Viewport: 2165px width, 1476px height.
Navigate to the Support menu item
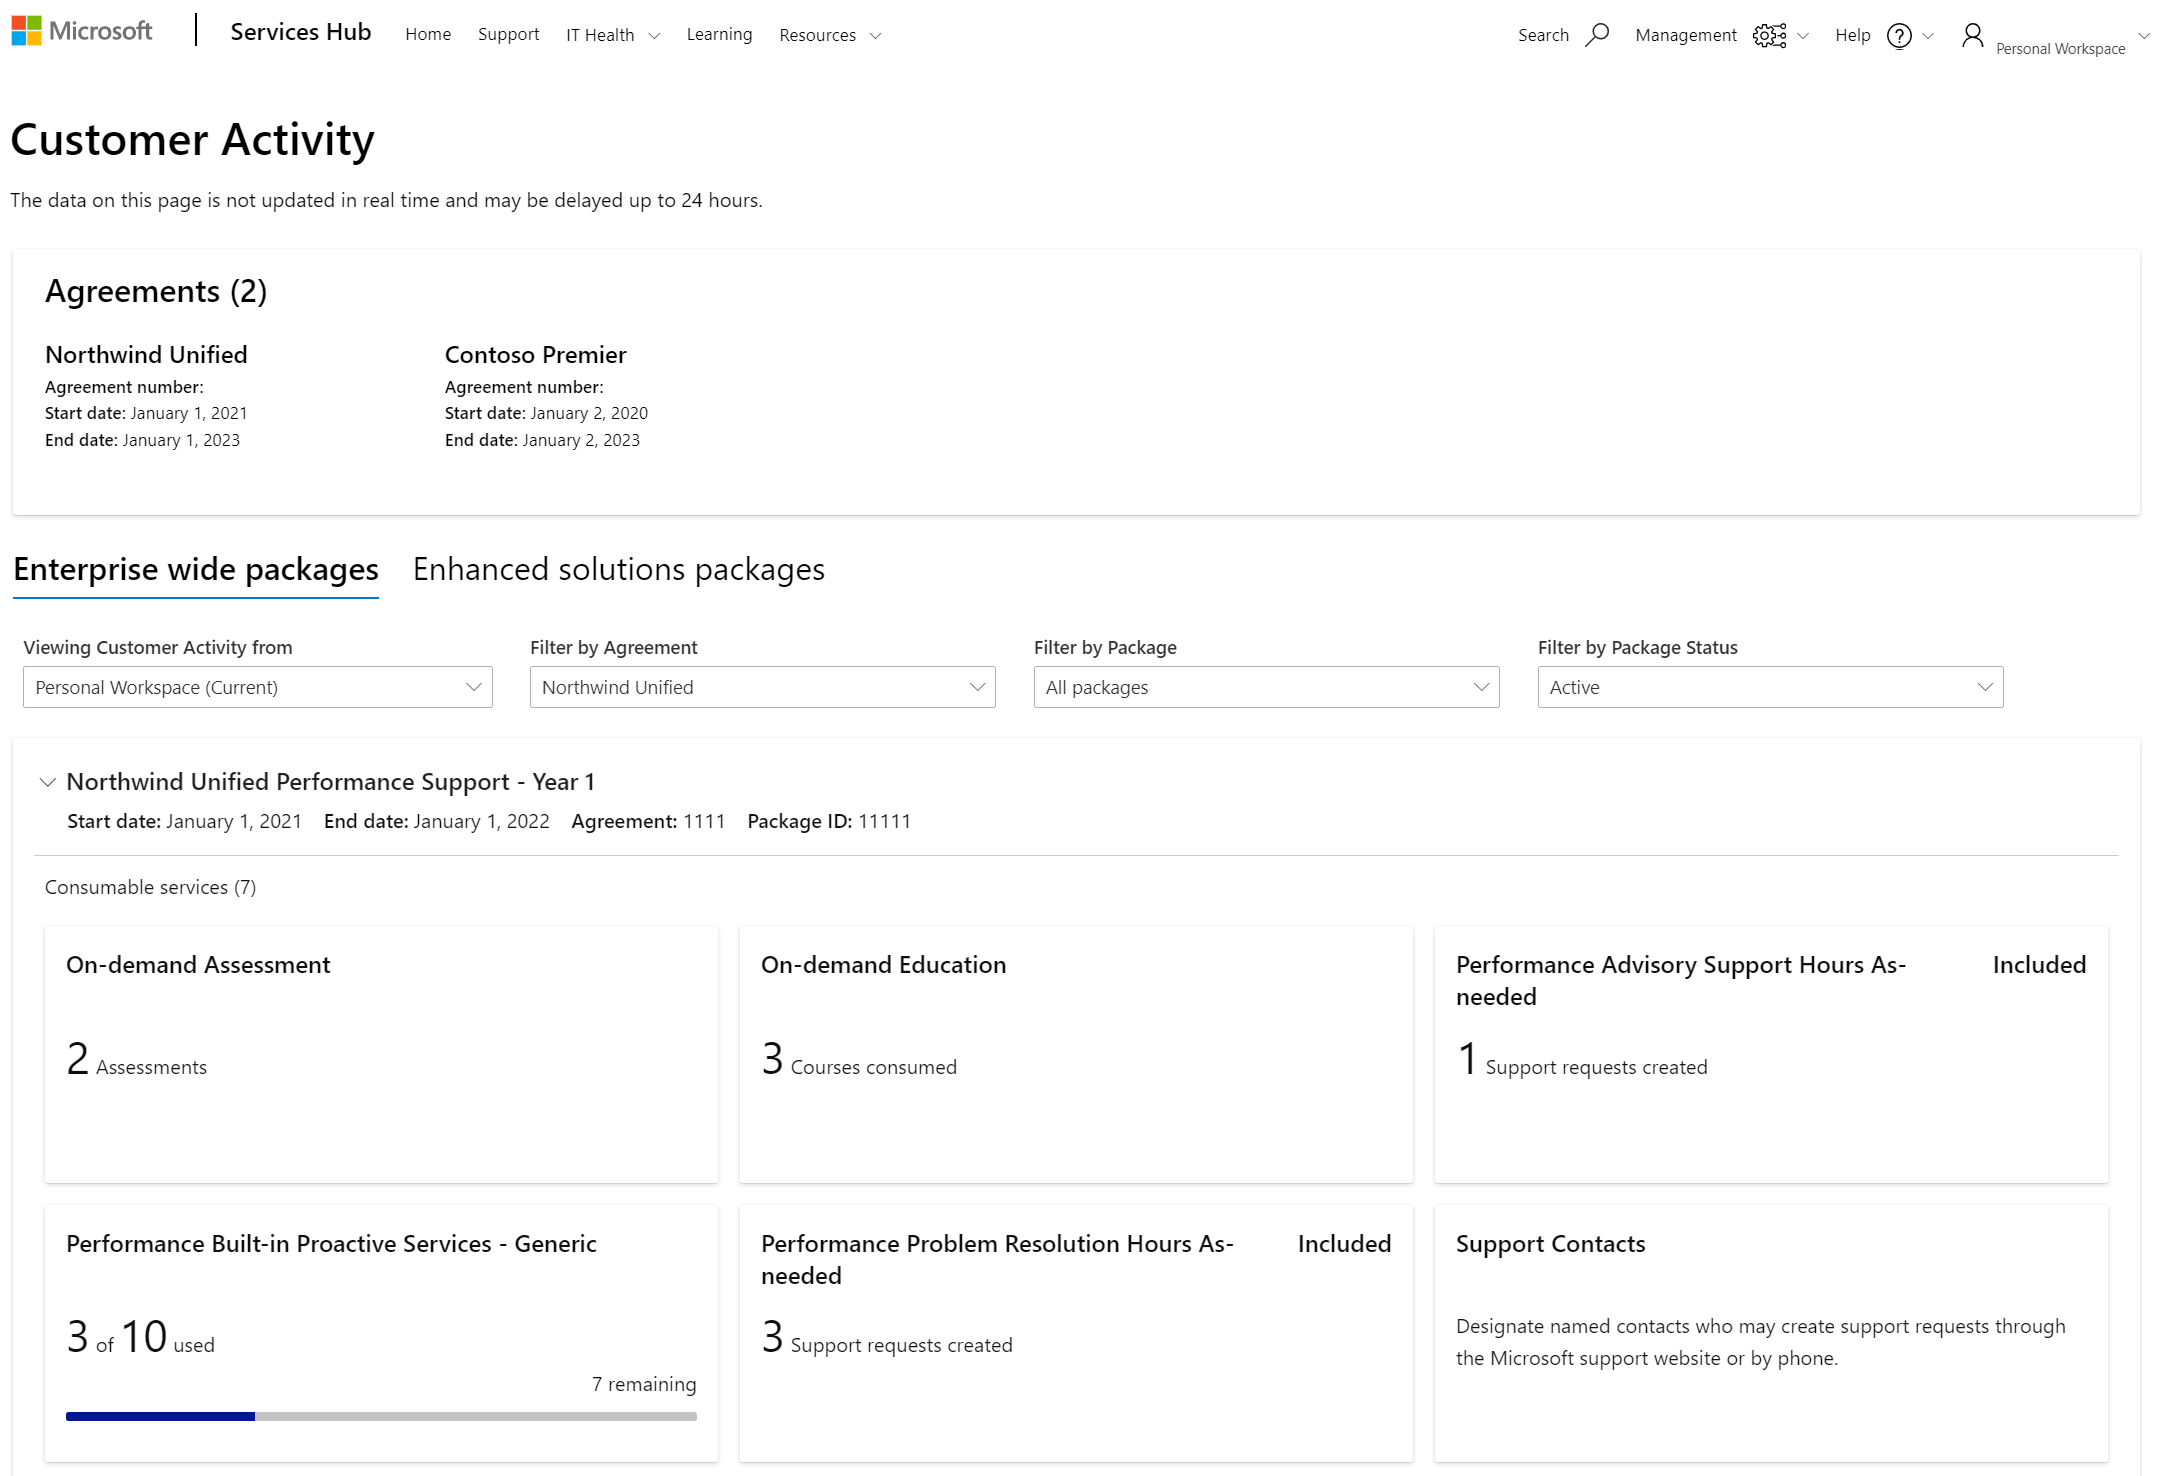tap(505, 33)
